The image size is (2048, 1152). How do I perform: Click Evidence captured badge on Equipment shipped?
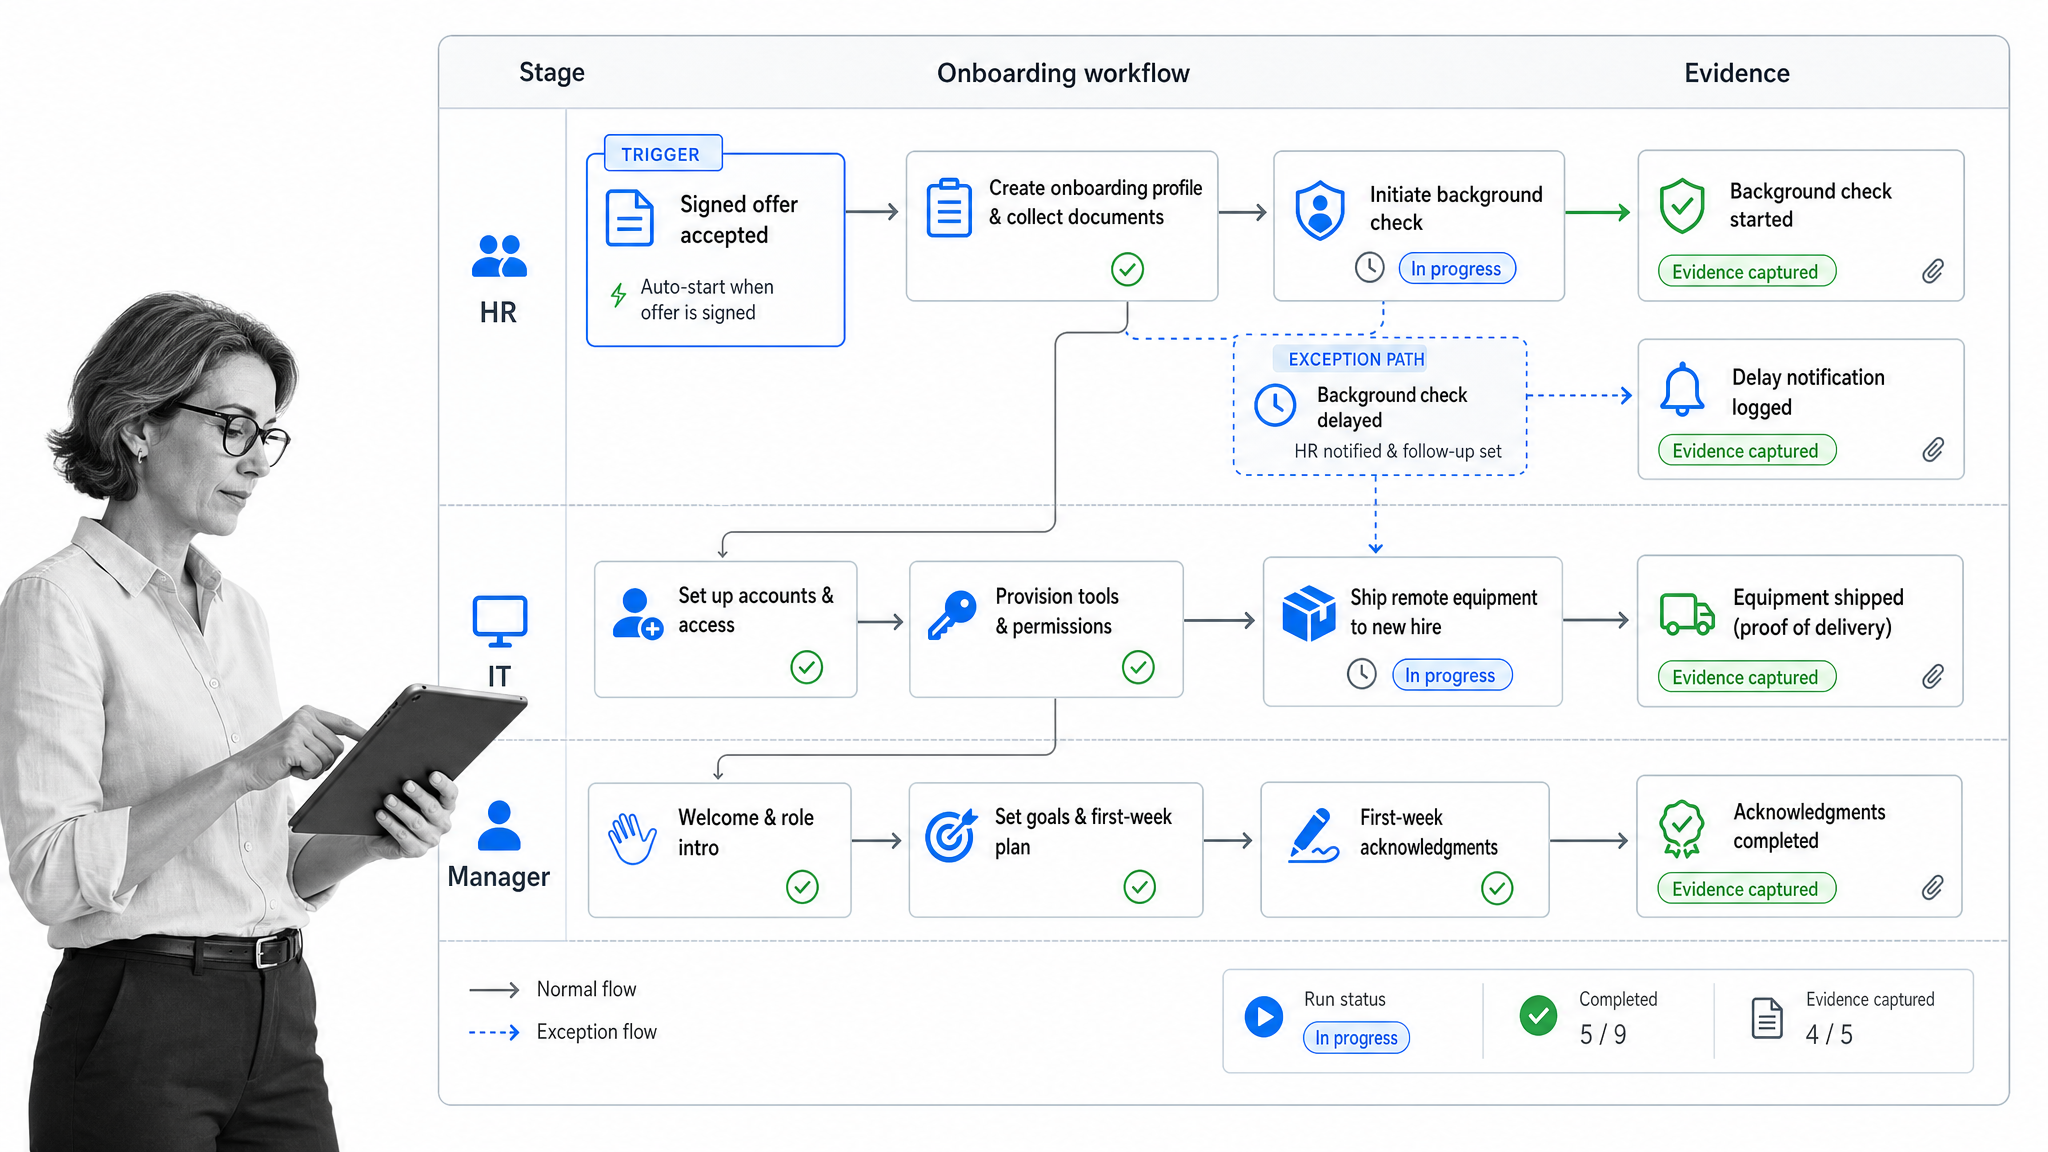pos(1746,677)
